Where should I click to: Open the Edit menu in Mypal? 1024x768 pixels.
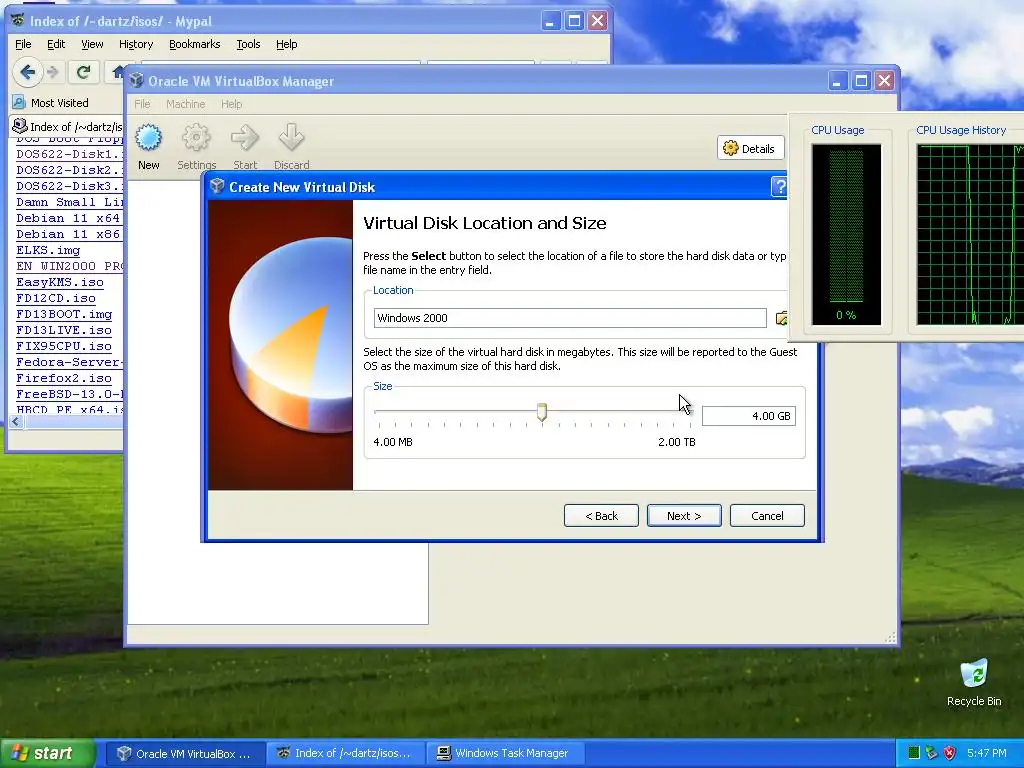point(56,44)
